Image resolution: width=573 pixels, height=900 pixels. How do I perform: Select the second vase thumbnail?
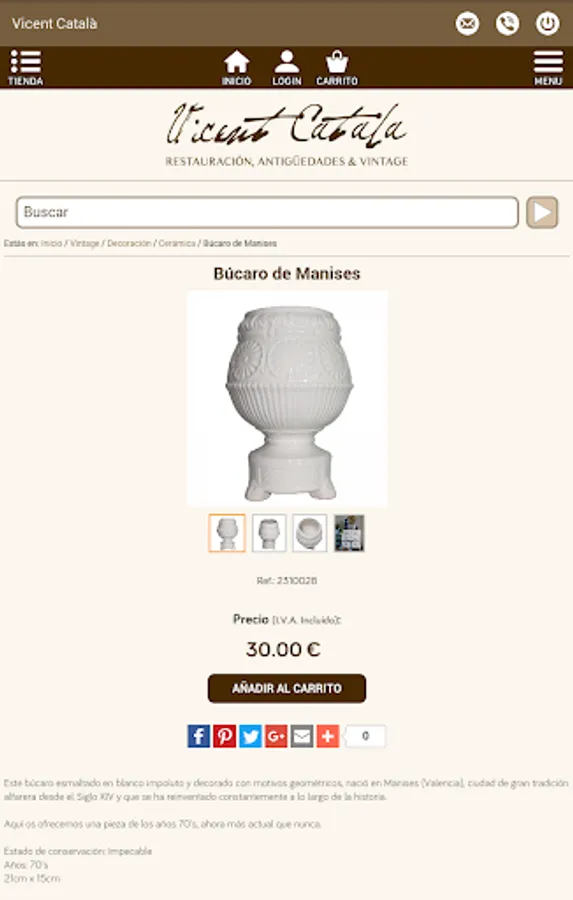point(269,533)
